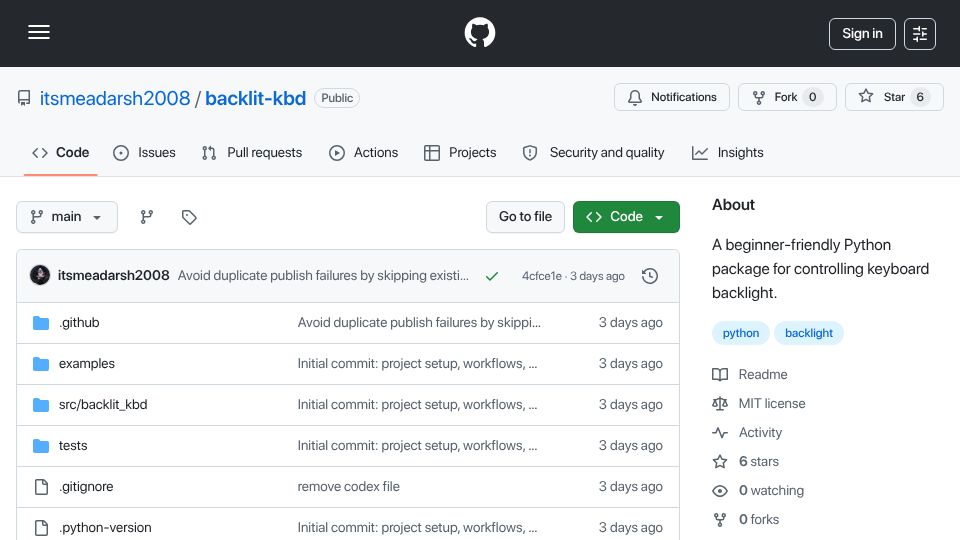Open commit hash 4cfce1e
The width and height of the screenshot is (960, 540).
pos(542,276)
